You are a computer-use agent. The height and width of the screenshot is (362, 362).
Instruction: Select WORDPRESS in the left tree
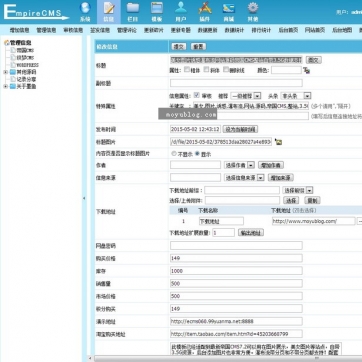(28, 65)
